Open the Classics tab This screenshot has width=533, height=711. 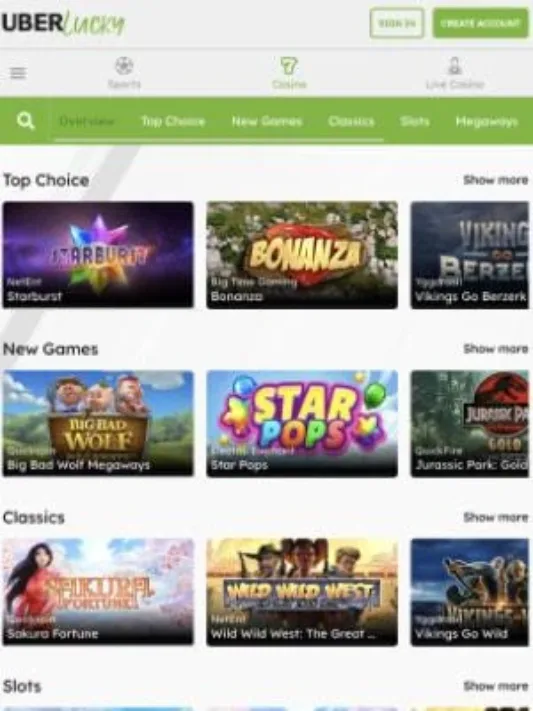351,122
